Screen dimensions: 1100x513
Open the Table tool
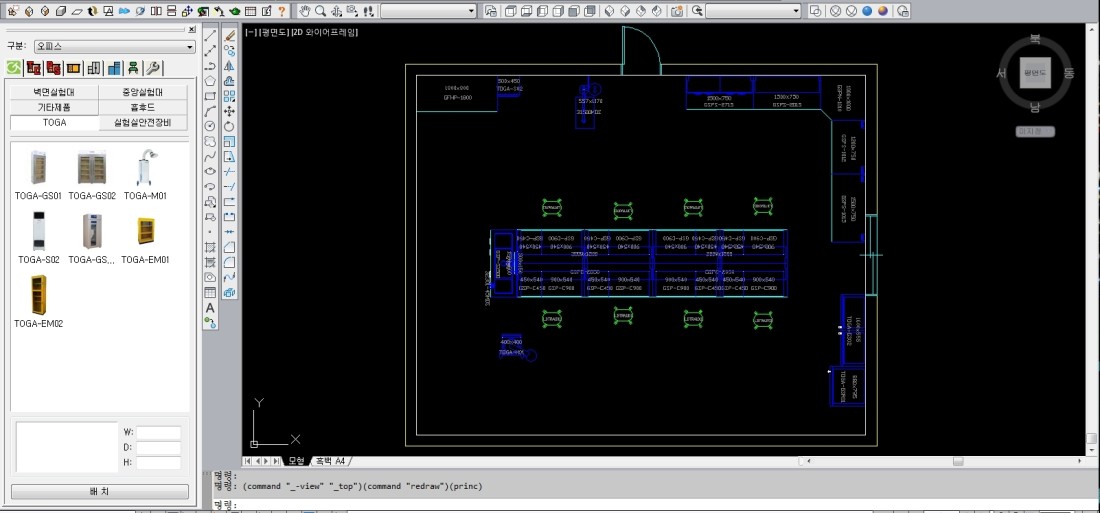coord(209,293)
